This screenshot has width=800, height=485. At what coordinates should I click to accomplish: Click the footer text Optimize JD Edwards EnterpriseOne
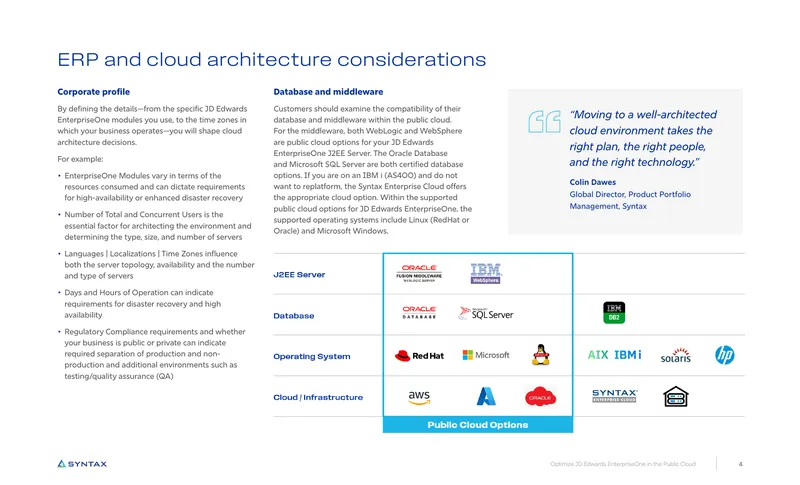(622, 464)
